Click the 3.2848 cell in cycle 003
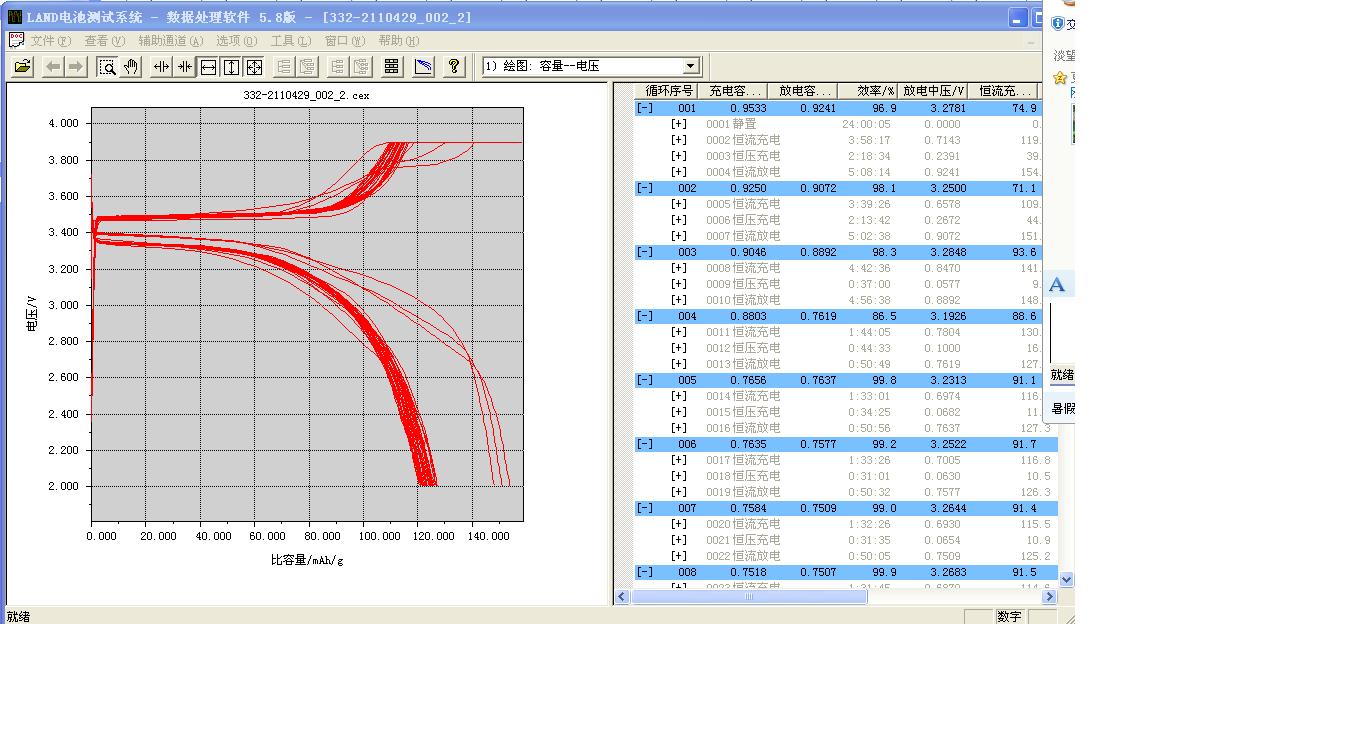Viewport: 1361px width, 731px height. 946,252
